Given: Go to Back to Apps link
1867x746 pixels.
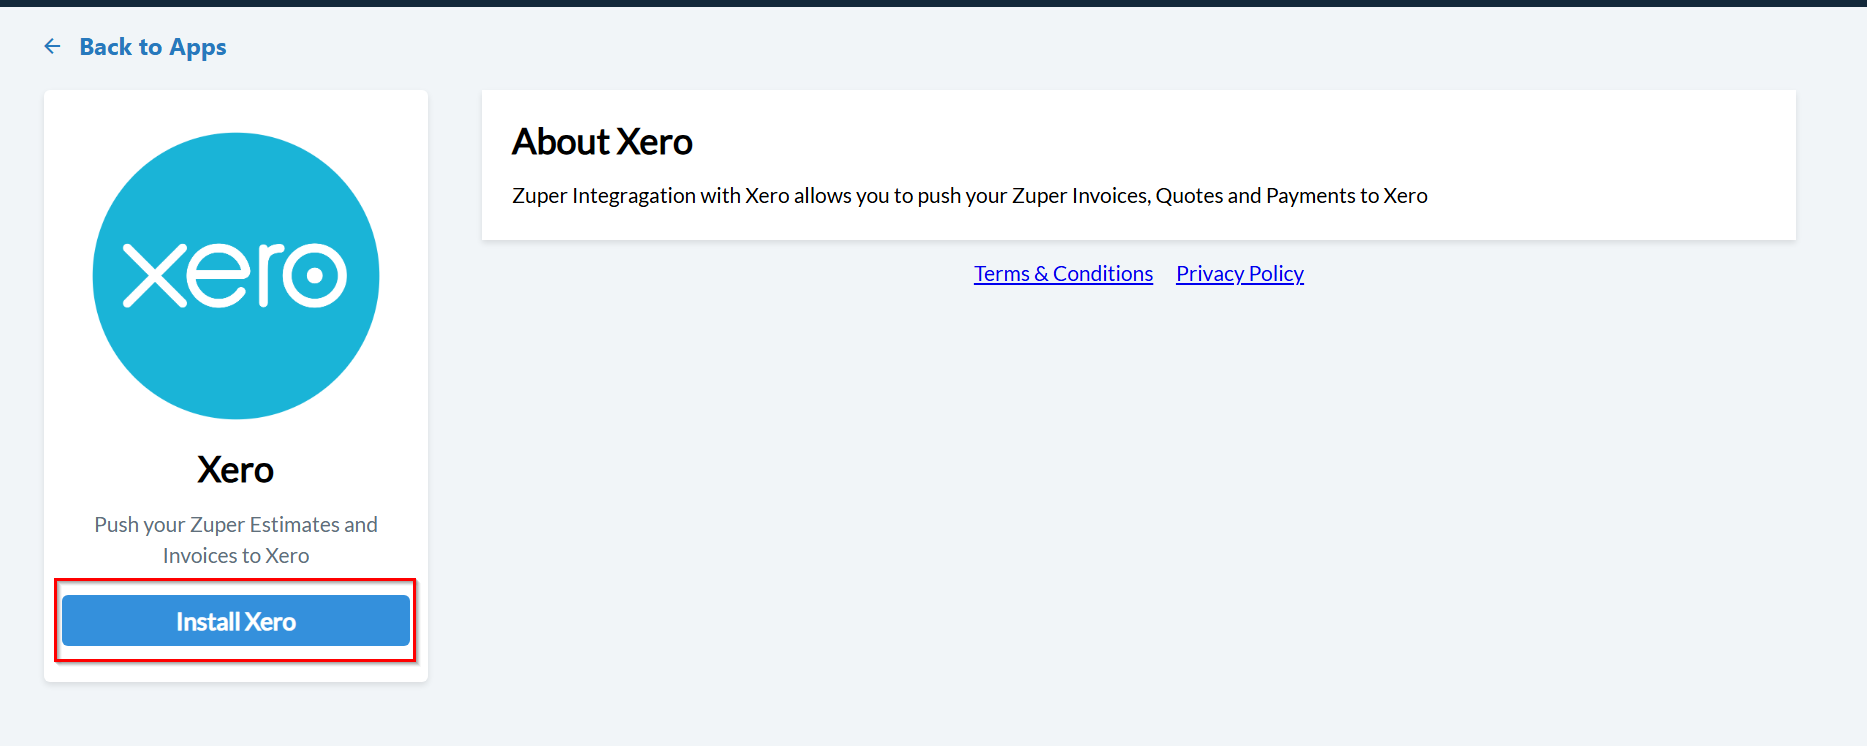Looking at the screenshot, I should 153,47.
